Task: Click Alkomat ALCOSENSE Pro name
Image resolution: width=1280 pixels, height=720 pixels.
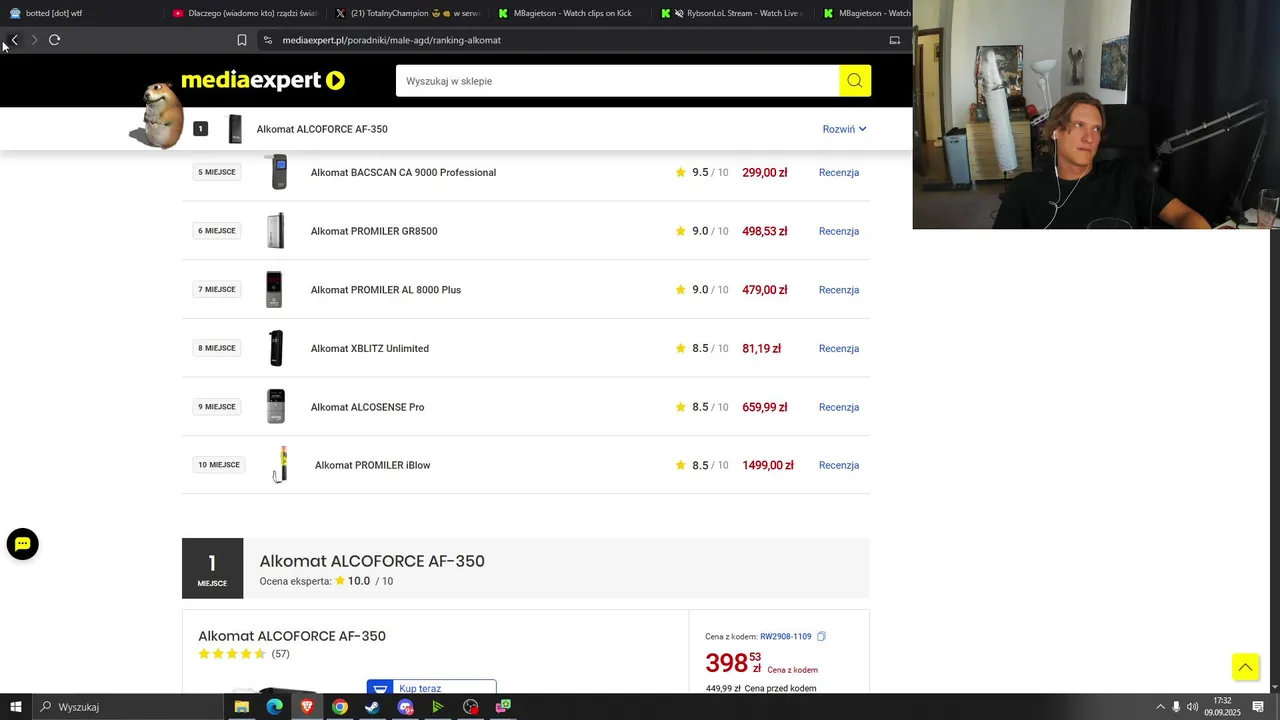Action: [x=367, y=407]
